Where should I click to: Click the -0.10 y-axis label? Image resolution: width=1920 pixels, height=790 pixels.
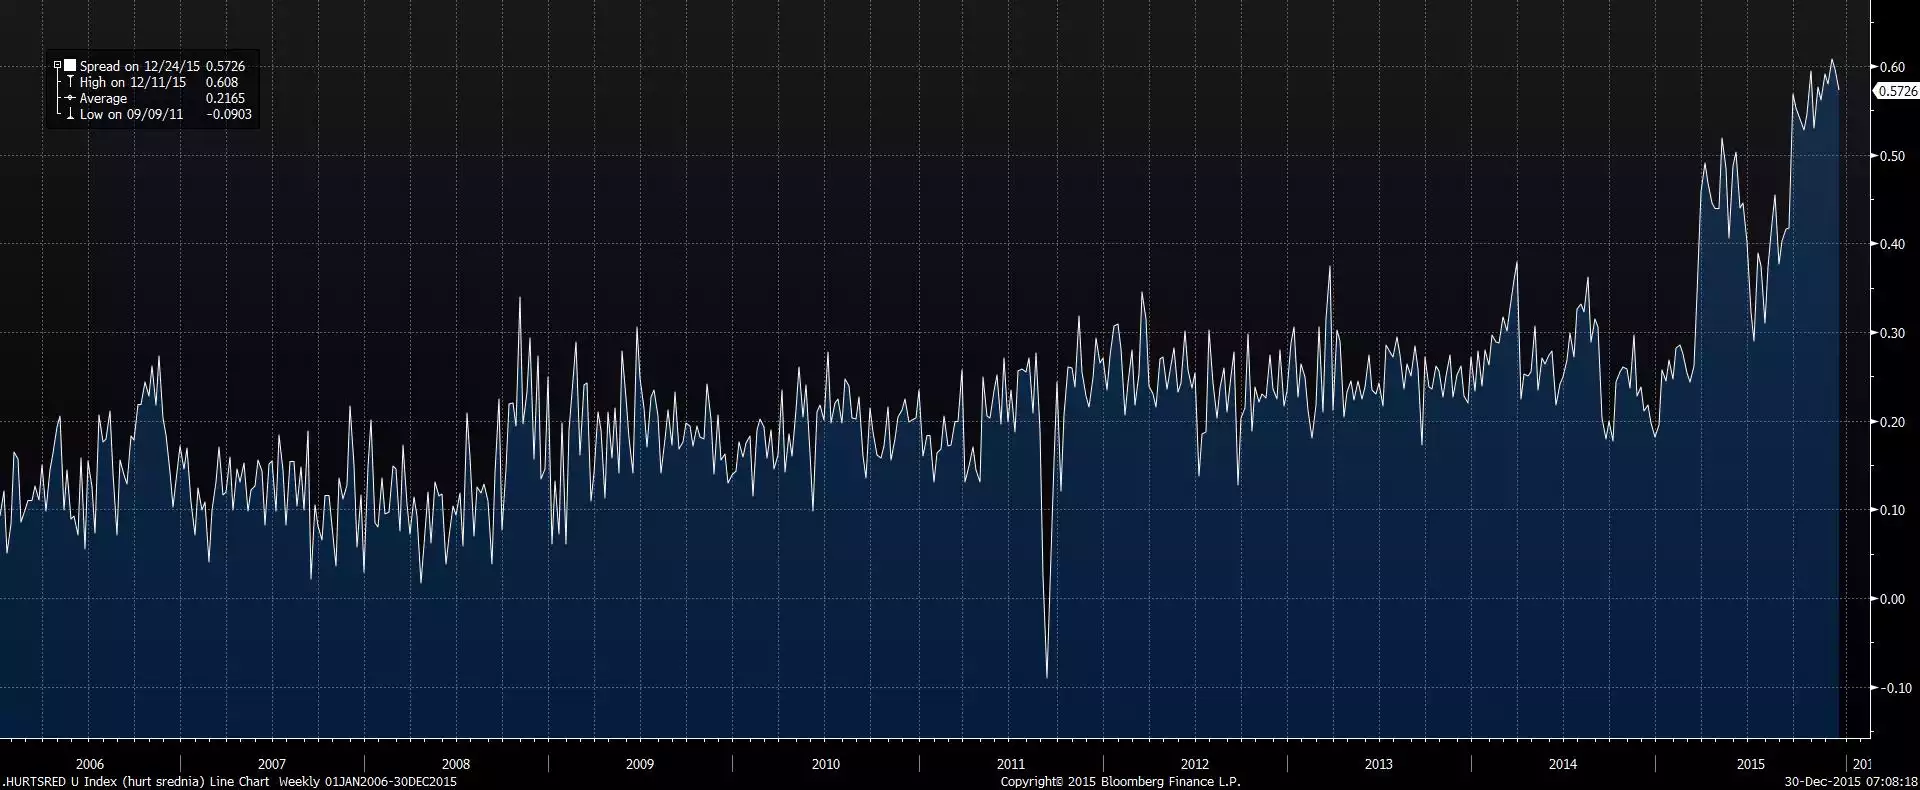[x=1890, y=688]
